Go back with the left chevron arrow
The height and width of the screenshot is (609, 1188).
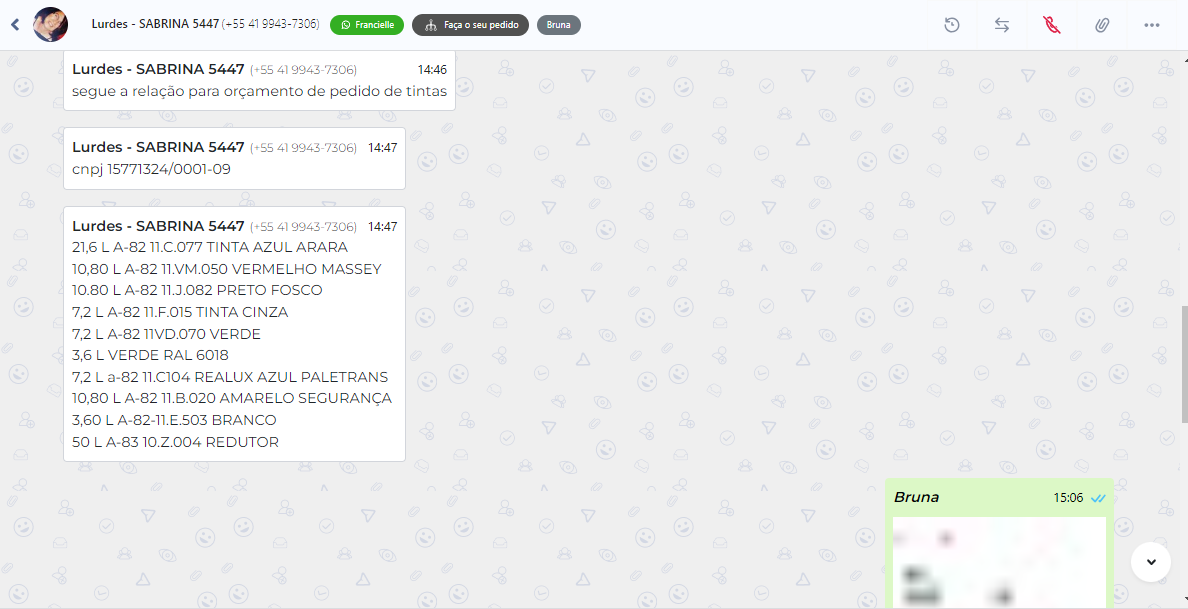click(x=15, y=25)
